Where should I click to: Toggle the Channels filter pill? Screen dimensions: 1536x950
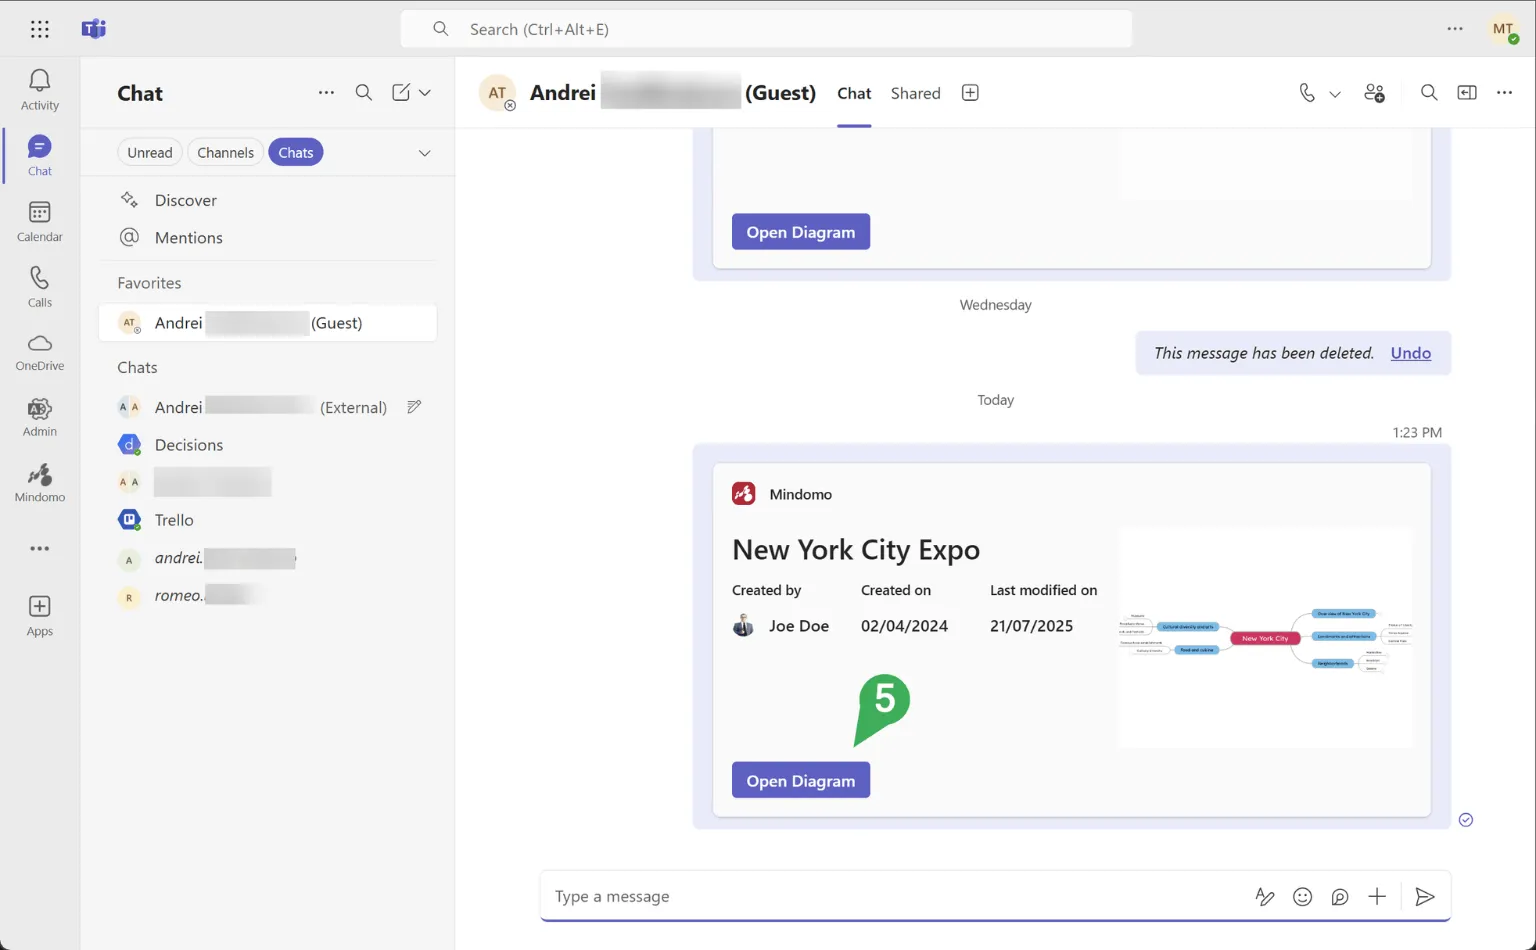click(225, 153)
